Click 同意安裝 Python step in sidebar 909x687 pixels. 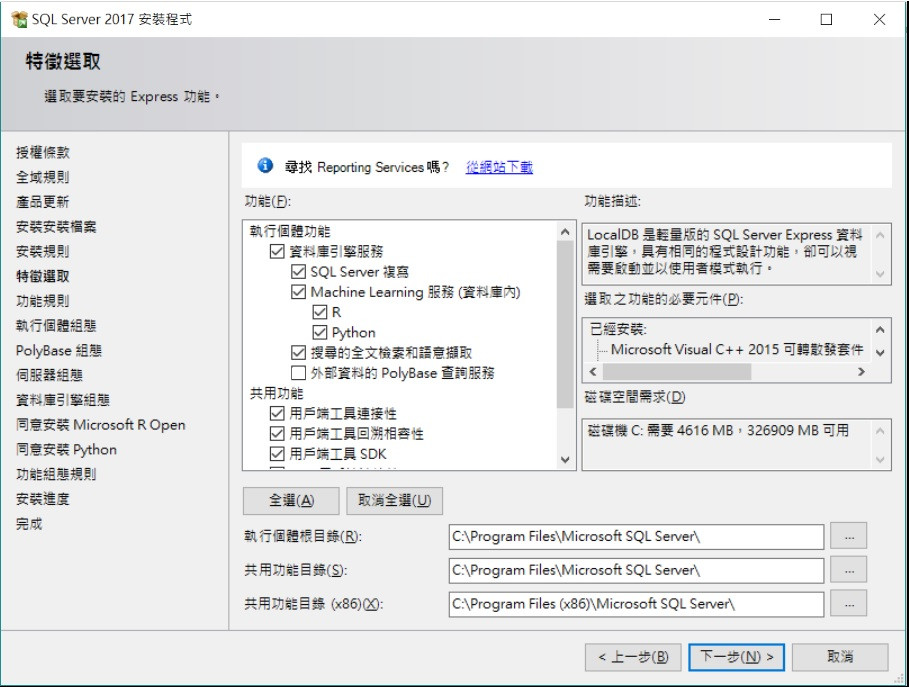point(66,450)
